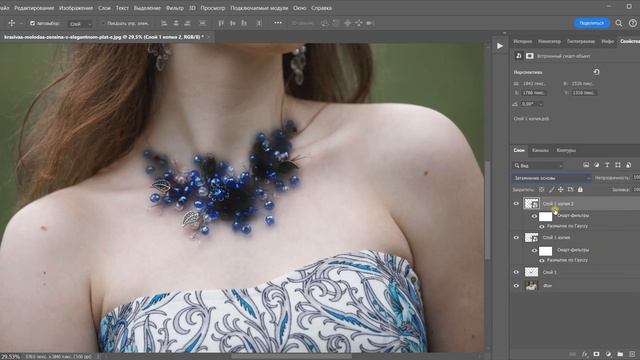Hide layer Слой 1 копия 2
640x360 pixels.
516,203
